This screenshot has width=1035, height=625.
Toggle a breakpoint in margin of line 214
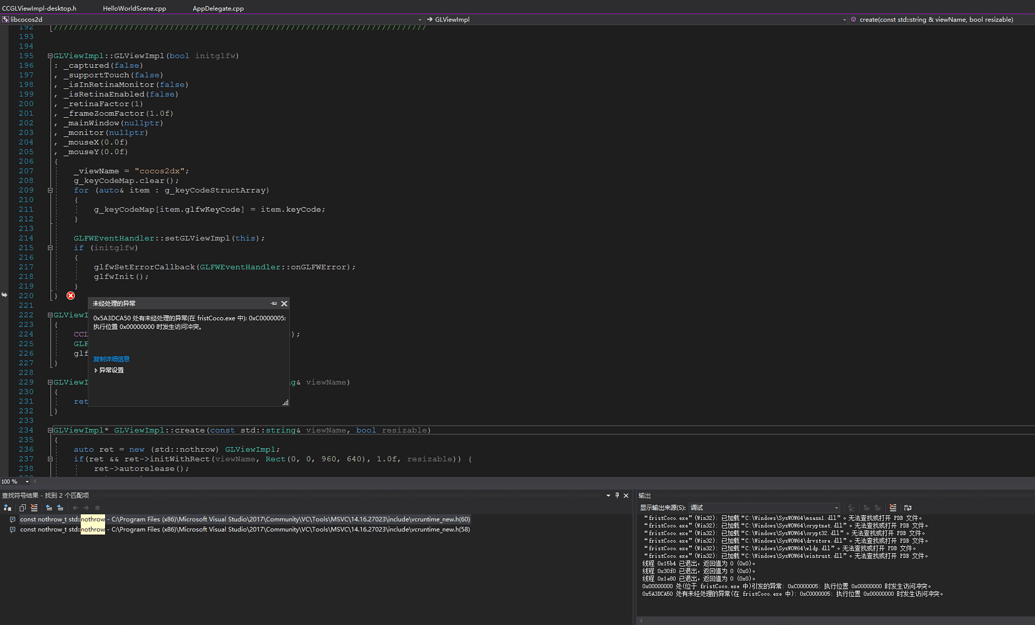point(5,238)
